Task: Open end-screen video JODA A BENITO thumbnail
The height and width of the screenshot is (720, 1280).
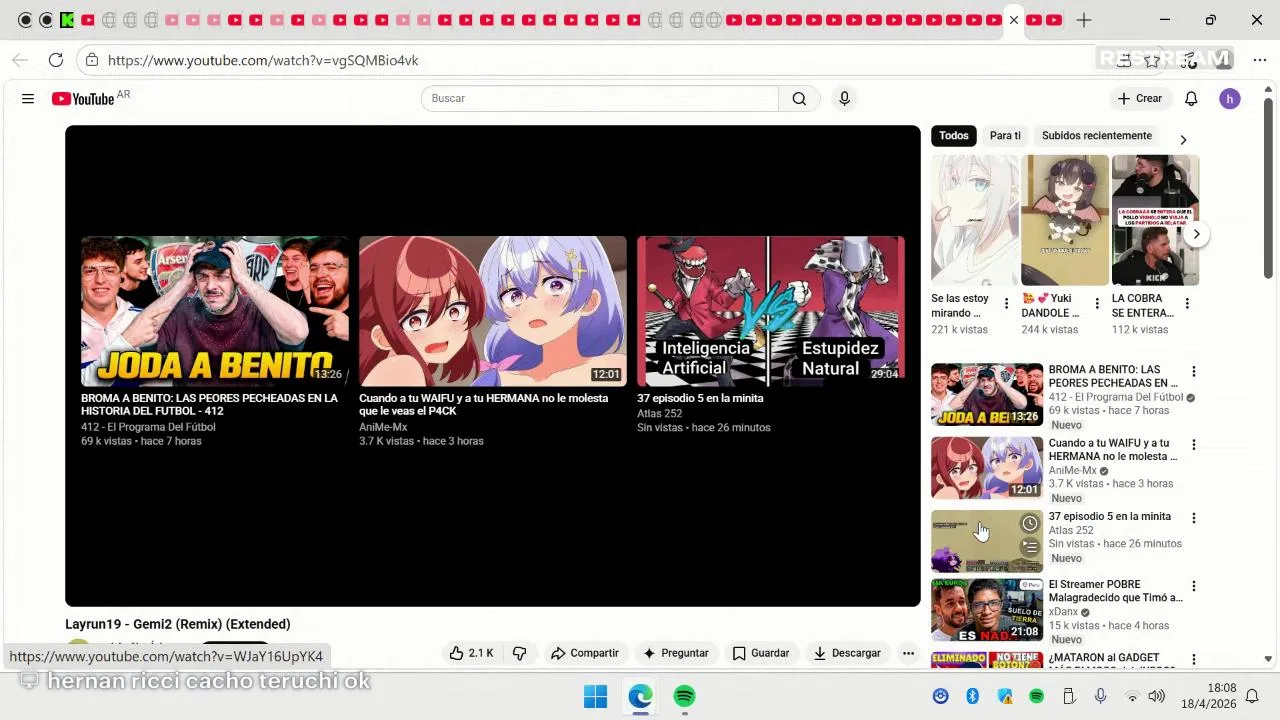Action: [215, 311]
